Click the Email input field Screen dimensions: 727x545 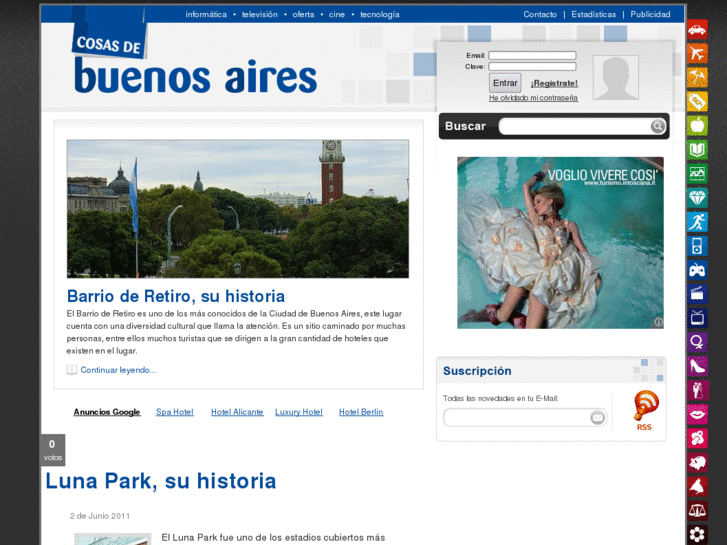532,55
